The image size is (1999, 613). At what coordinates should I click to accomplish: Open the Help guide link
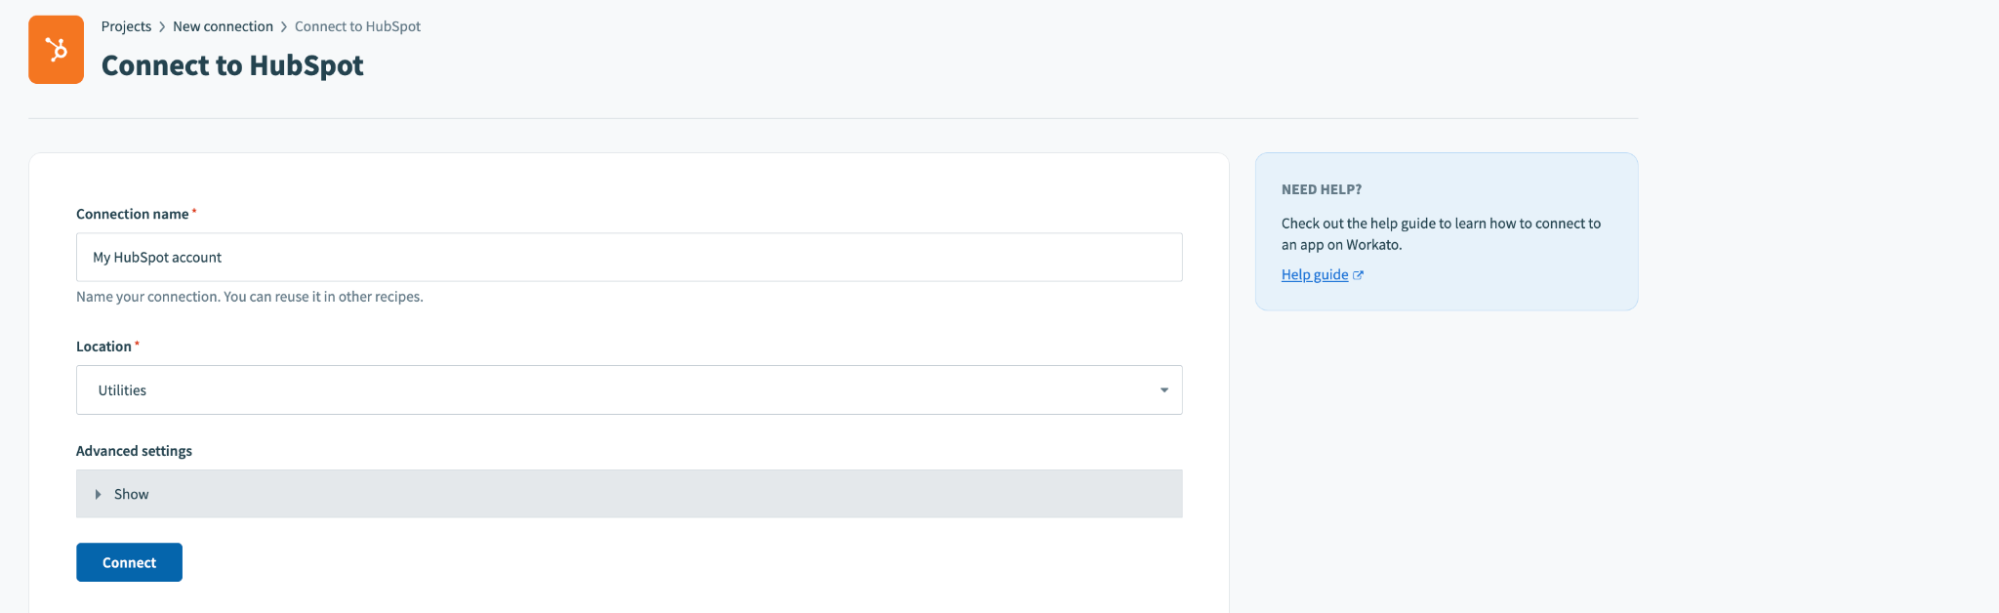1315,275
